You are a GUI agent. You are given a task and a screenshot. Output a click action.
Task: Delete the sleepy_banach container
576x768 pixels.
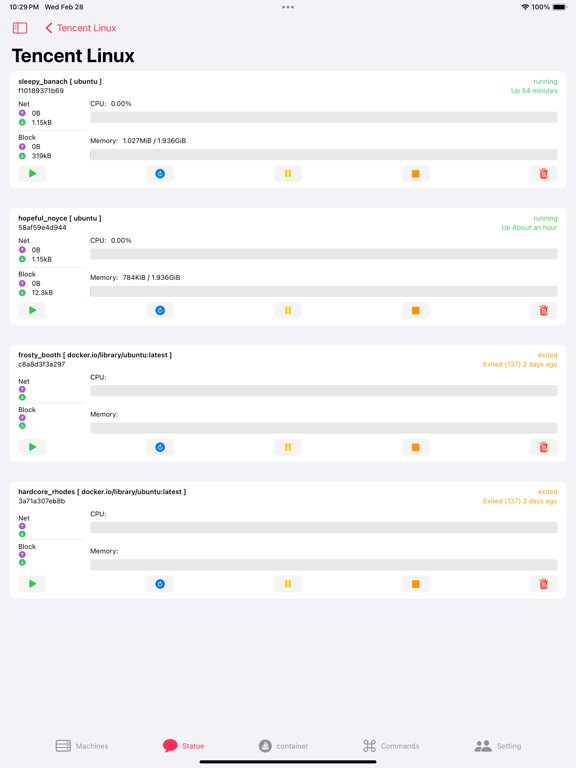click(544, 173)
